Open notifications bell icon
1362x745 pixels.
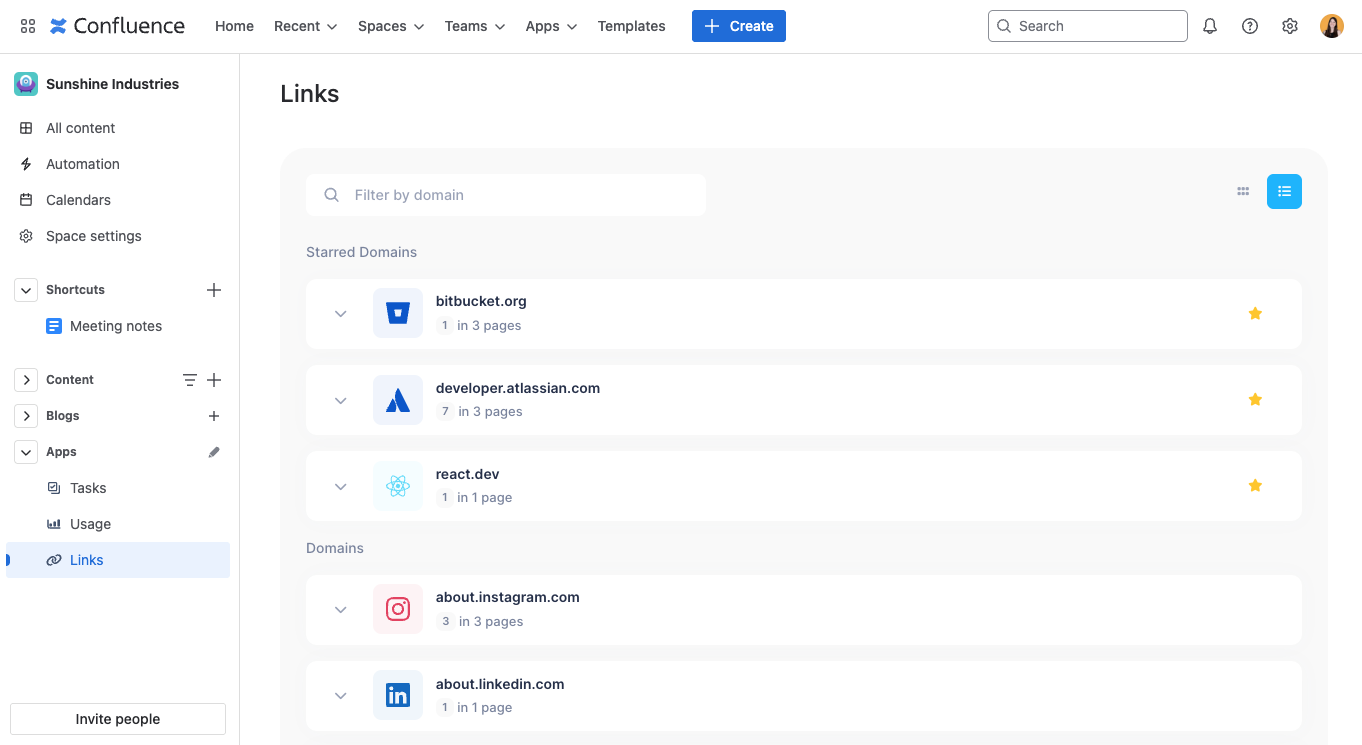point(1209,26)
